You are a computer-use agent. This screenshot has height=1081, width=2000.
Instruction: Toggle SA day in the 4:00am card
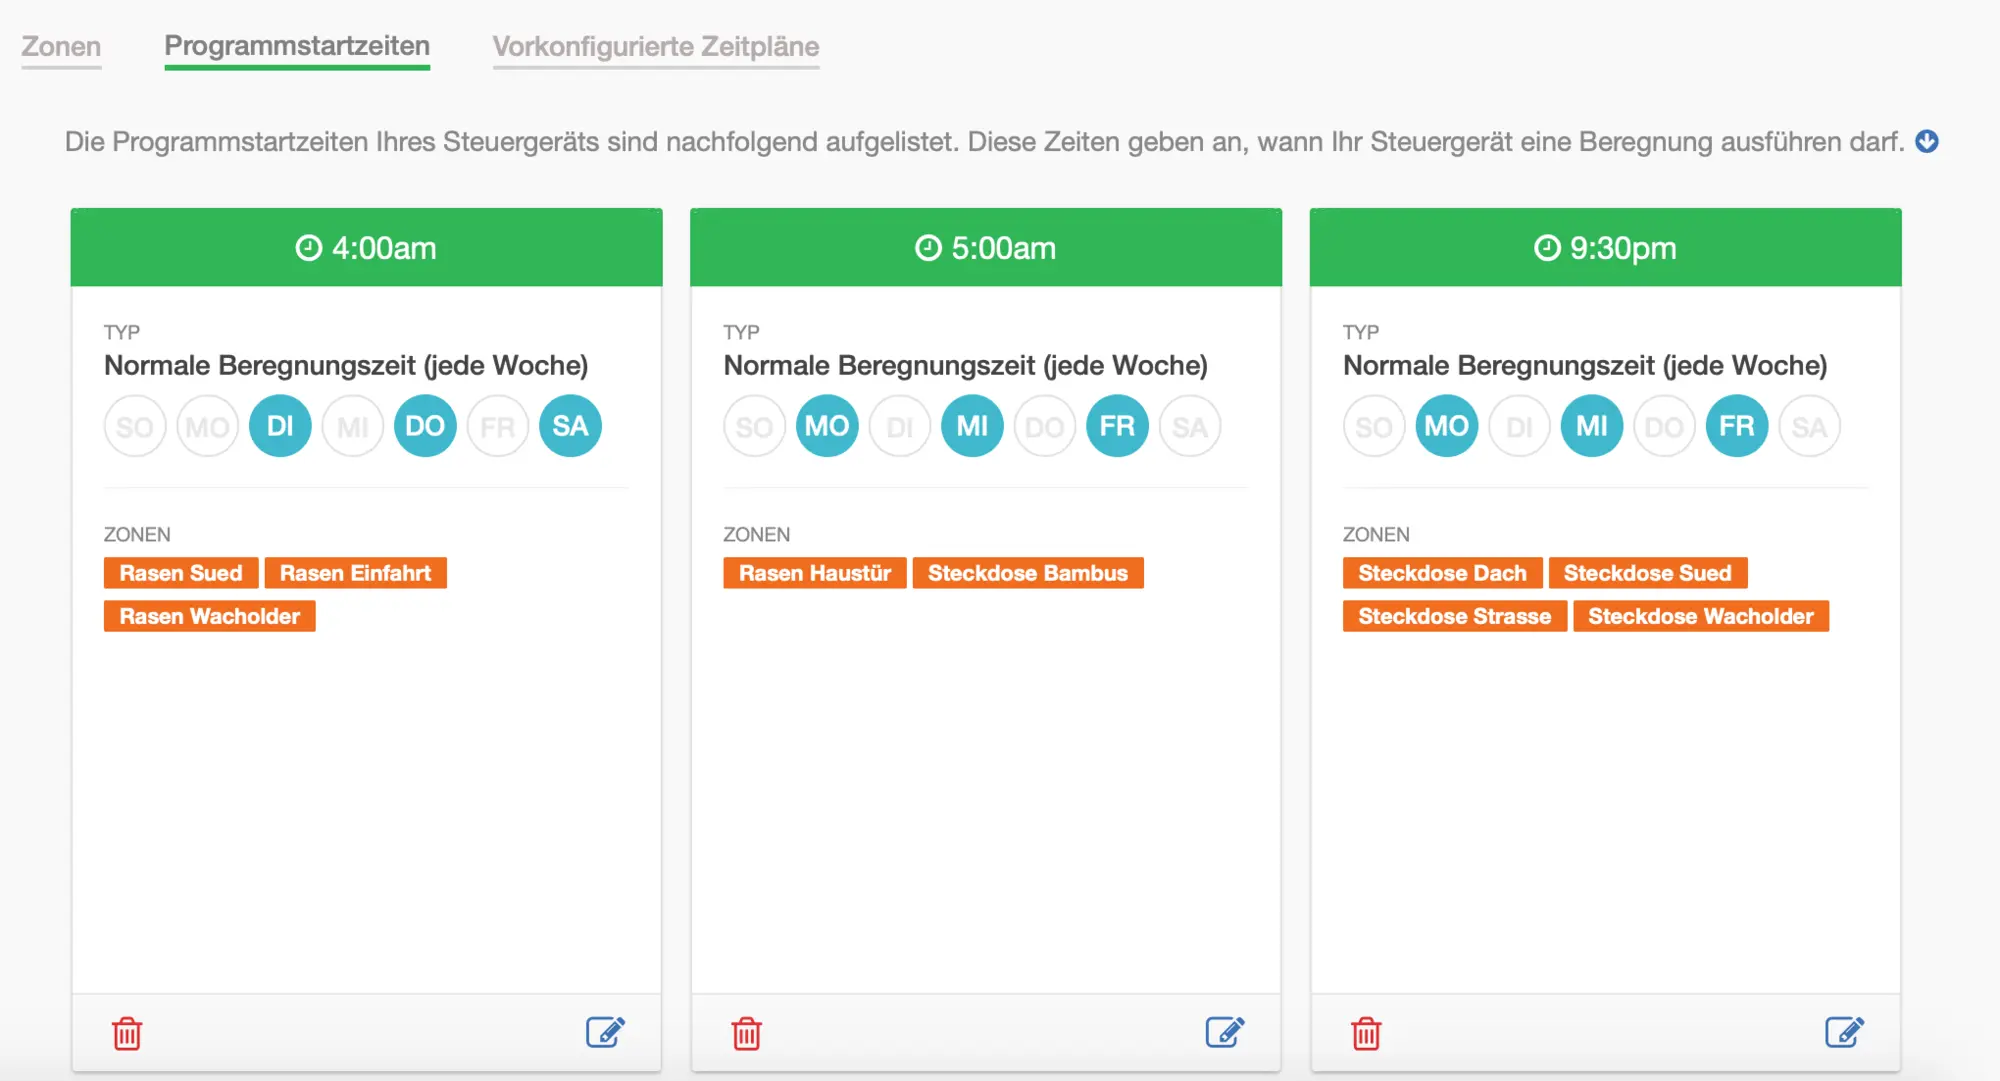[570, 426]
